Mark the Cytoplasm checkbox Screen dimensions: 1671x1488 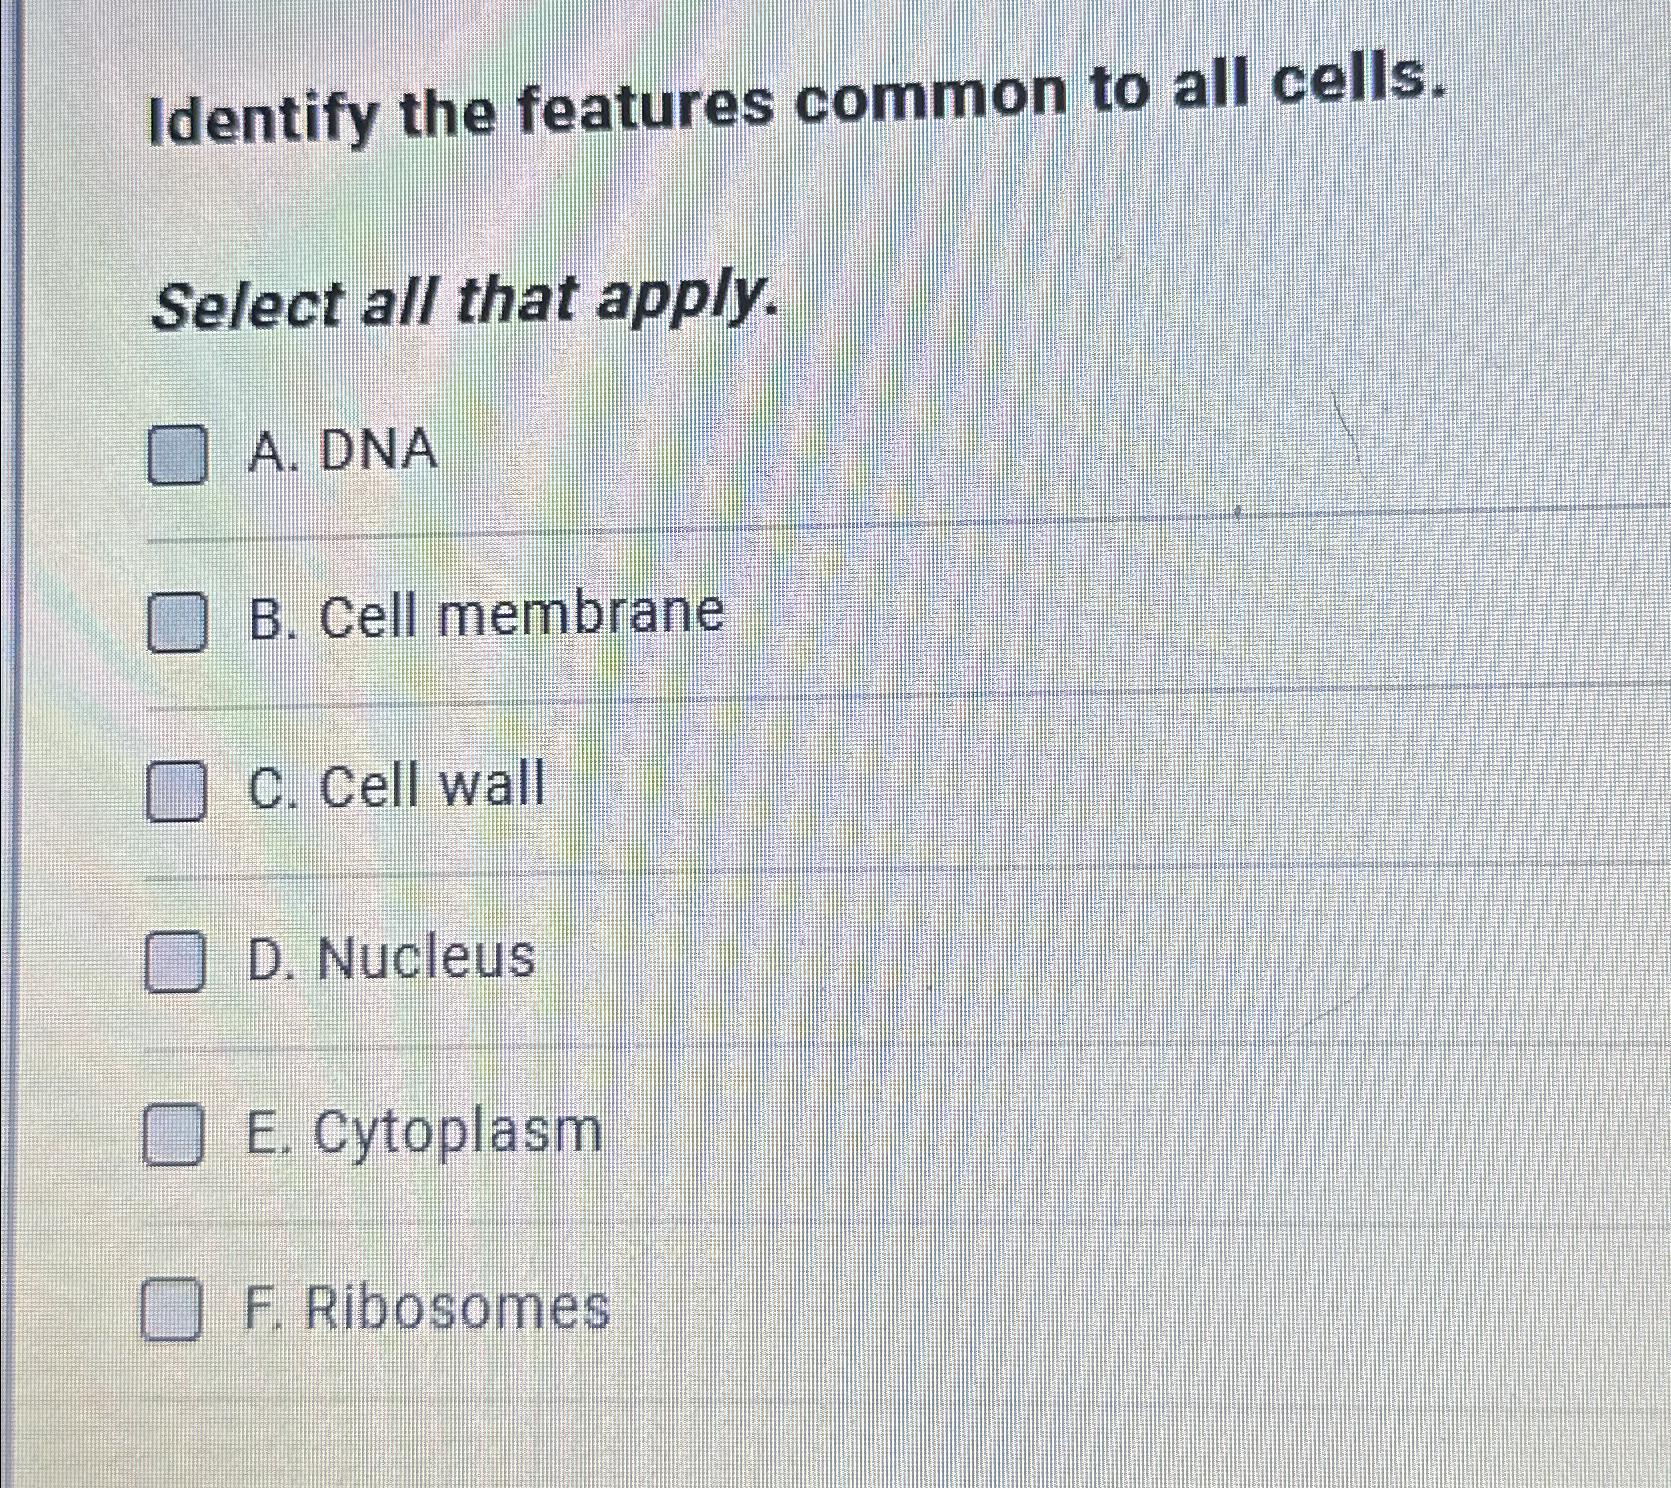(174, 1135)
